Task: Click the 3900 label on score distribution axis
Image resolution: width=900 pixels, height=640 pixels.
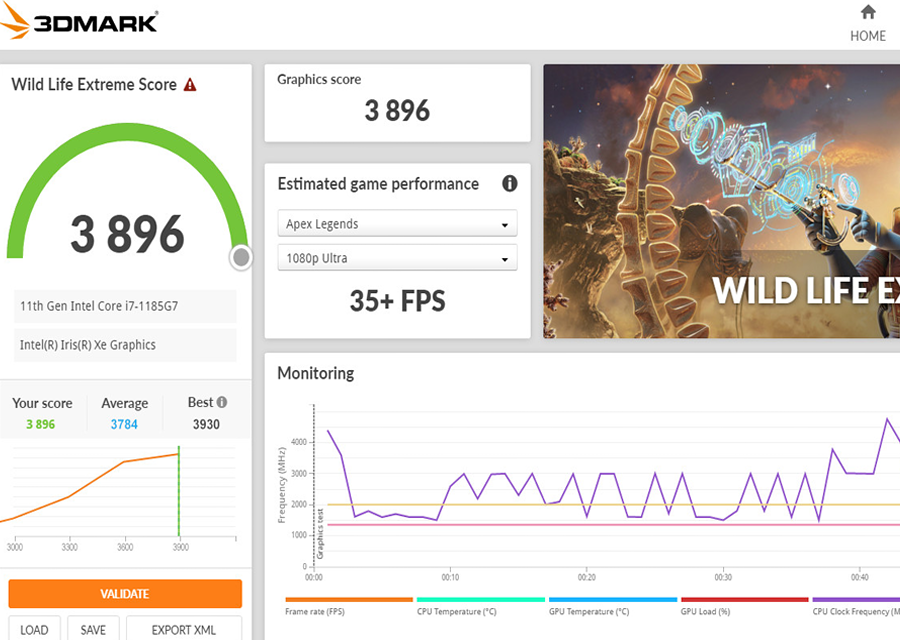Action: (x=180, y=547)
